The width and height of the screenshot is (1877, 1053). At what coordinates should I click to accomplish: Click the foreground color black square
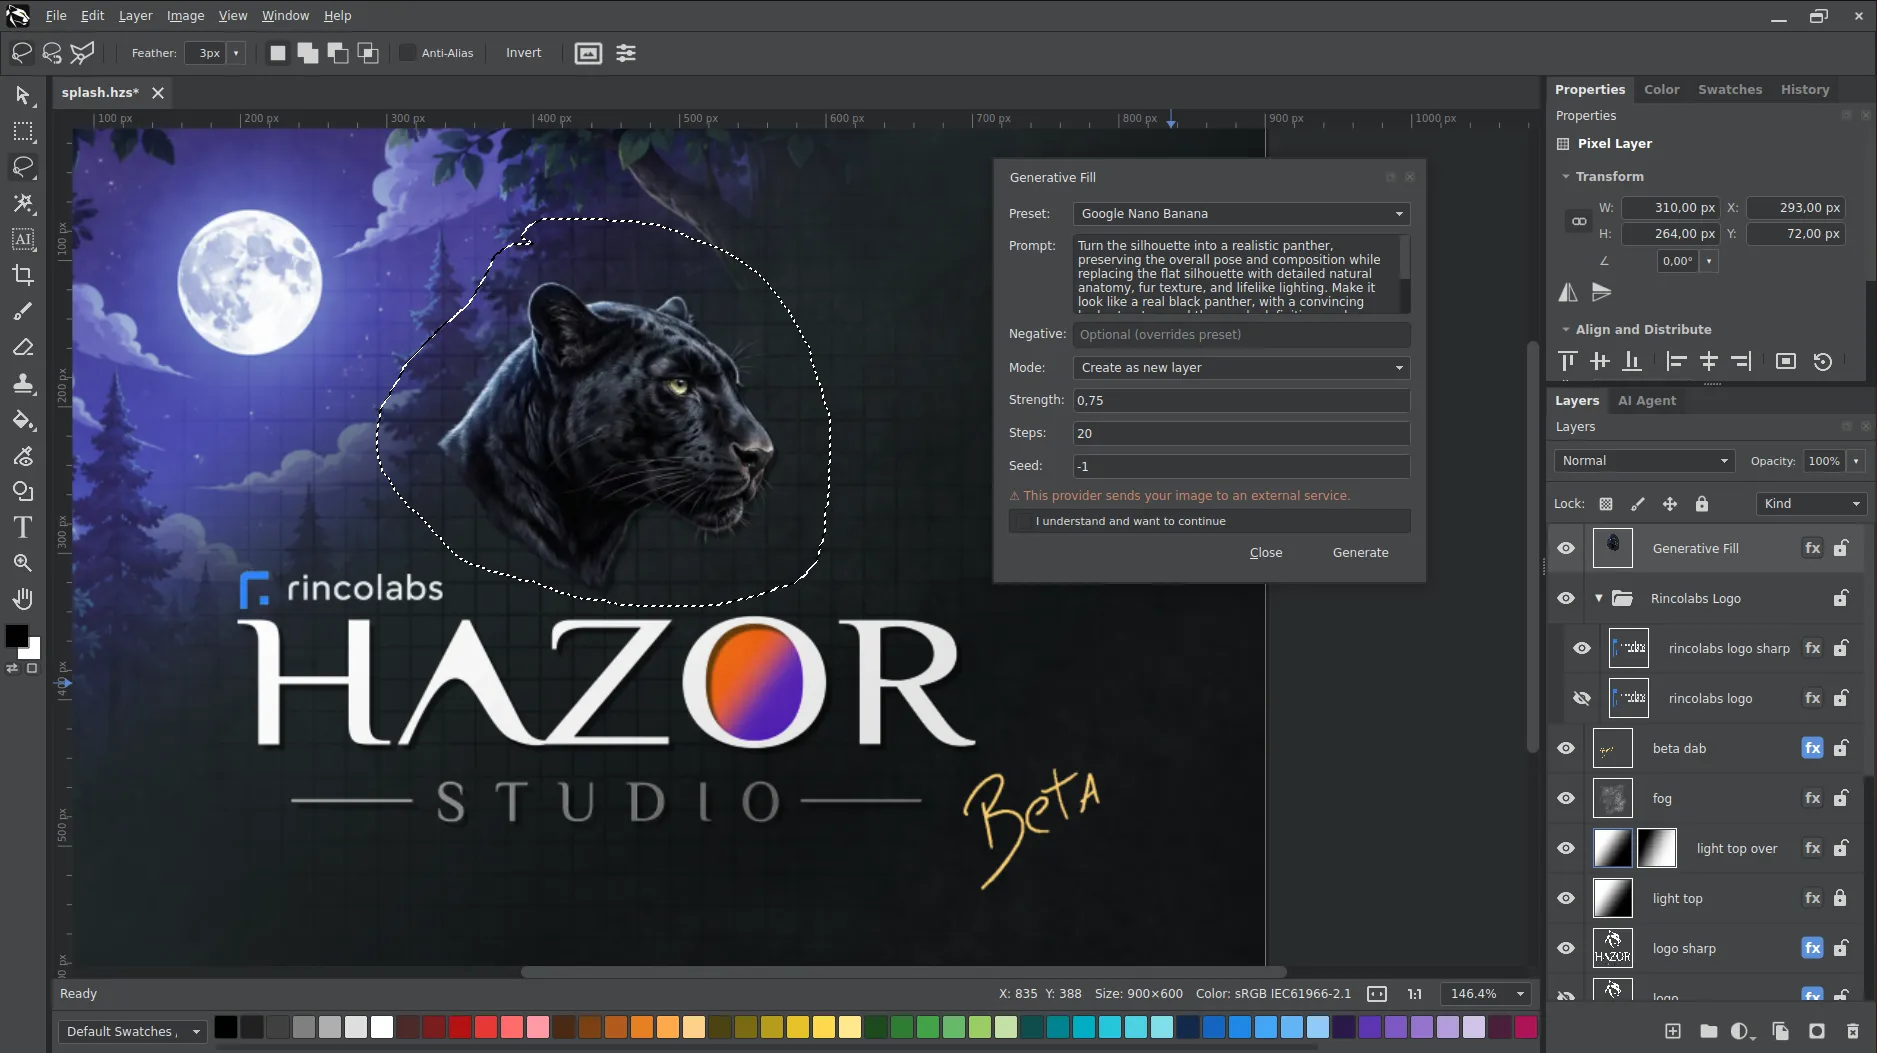17,636
